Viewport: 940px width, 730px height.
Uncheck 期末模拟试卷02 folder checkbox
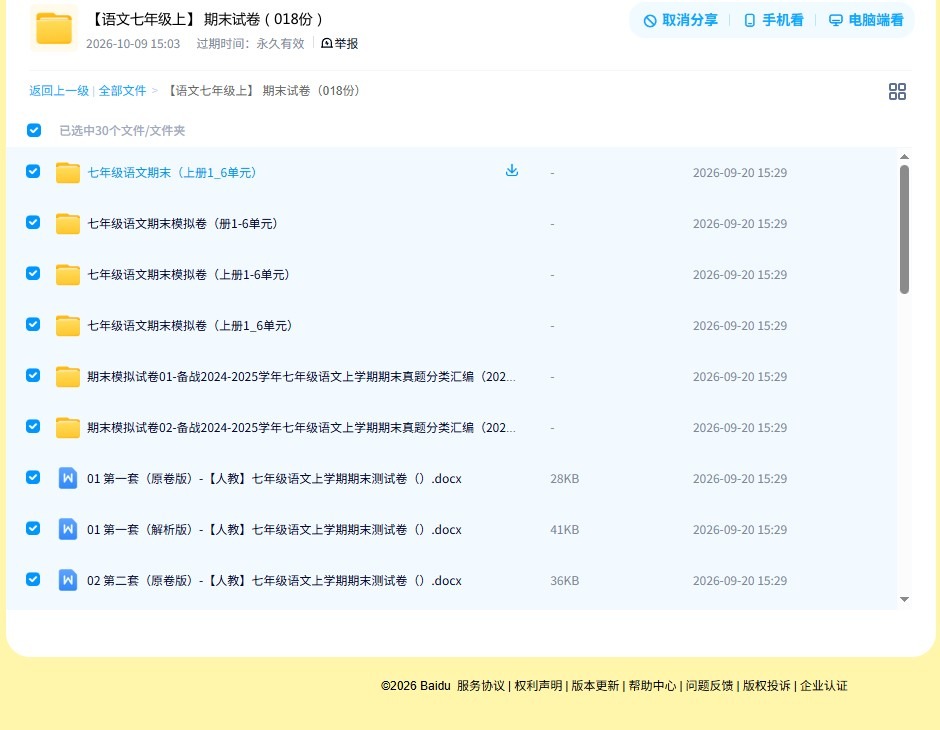[33, 426]
